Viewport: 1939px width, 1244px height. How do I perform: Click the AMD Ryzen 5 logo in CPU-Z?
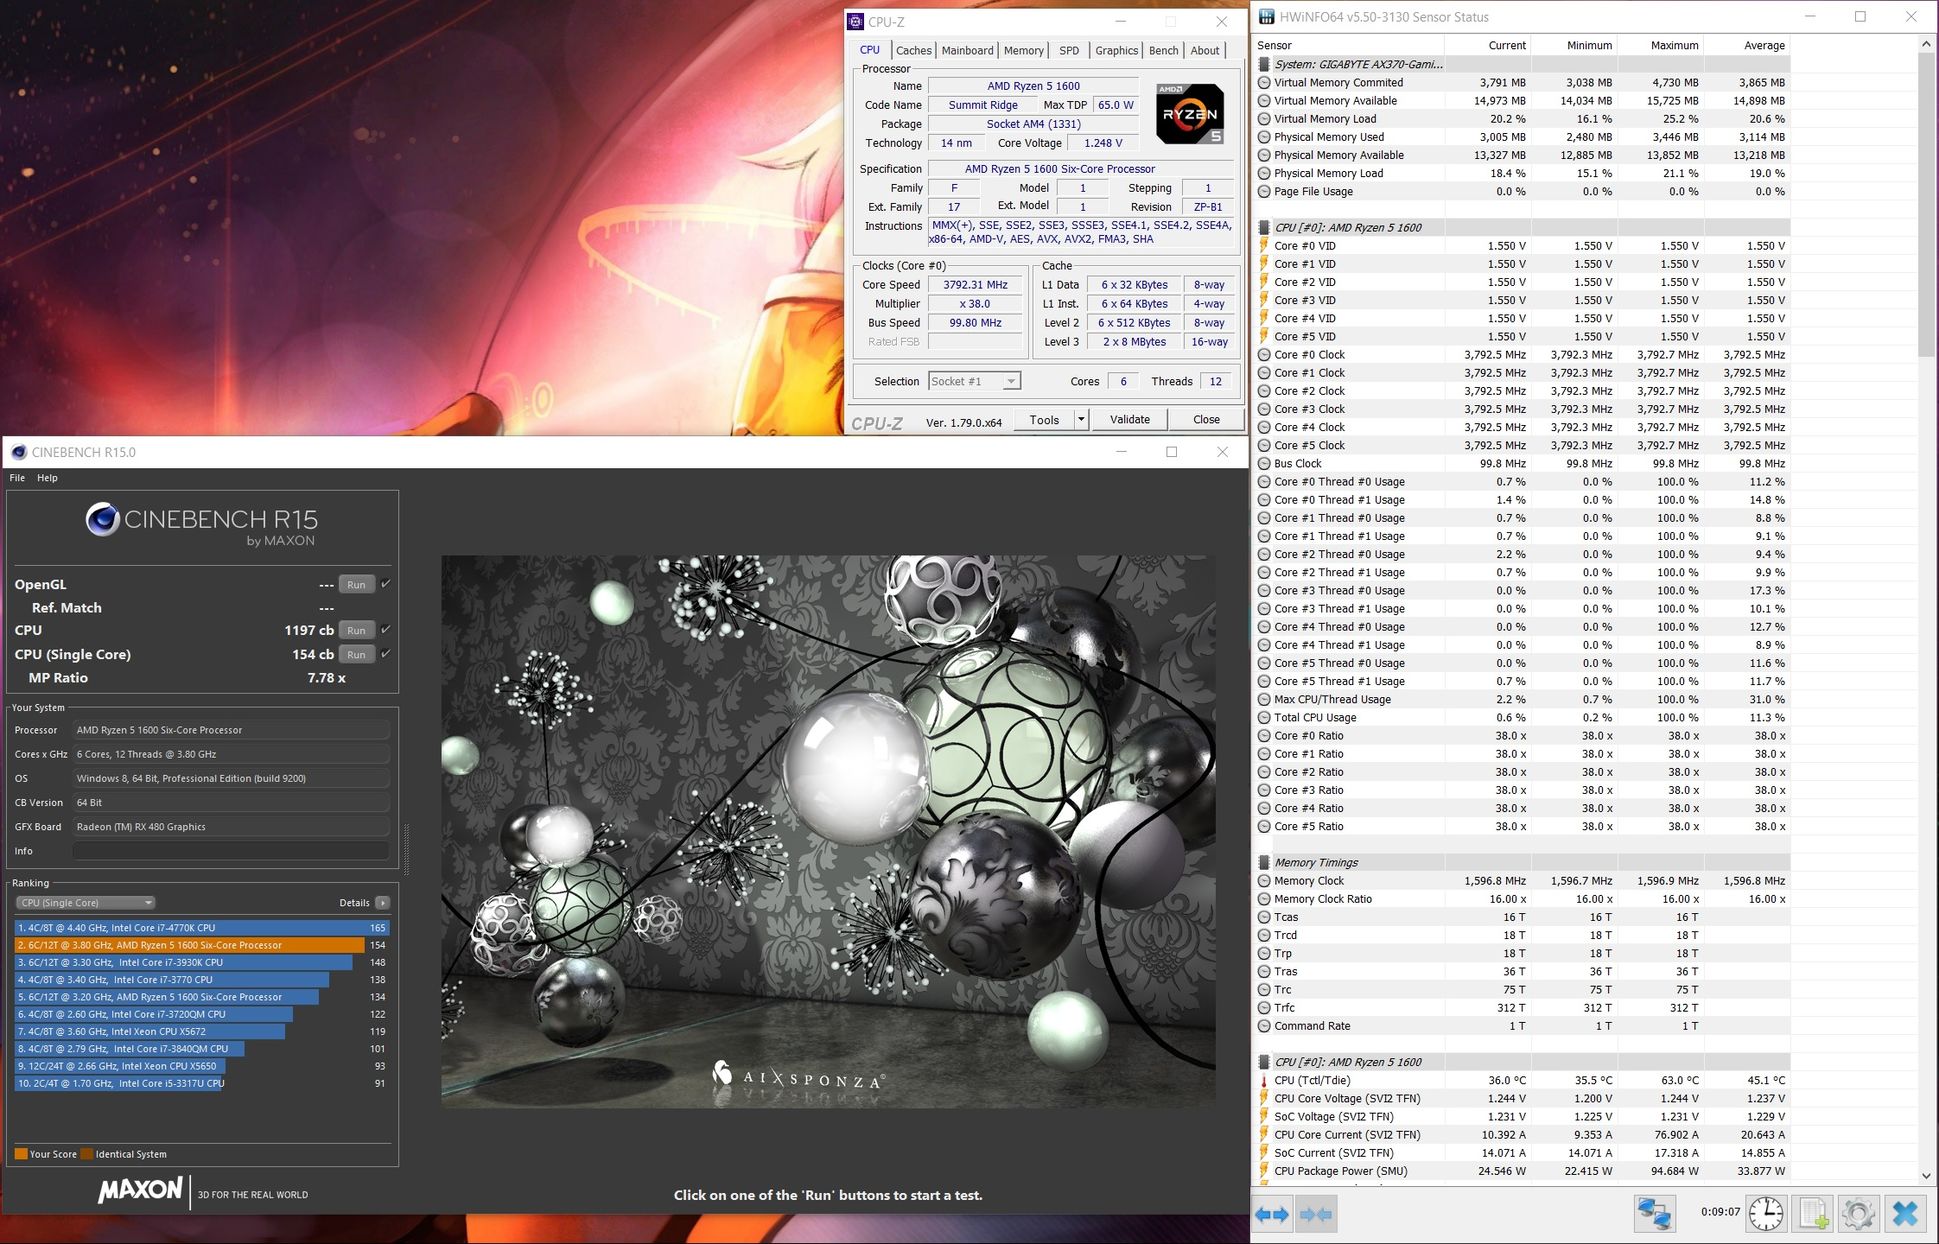tap(1190, 114)
